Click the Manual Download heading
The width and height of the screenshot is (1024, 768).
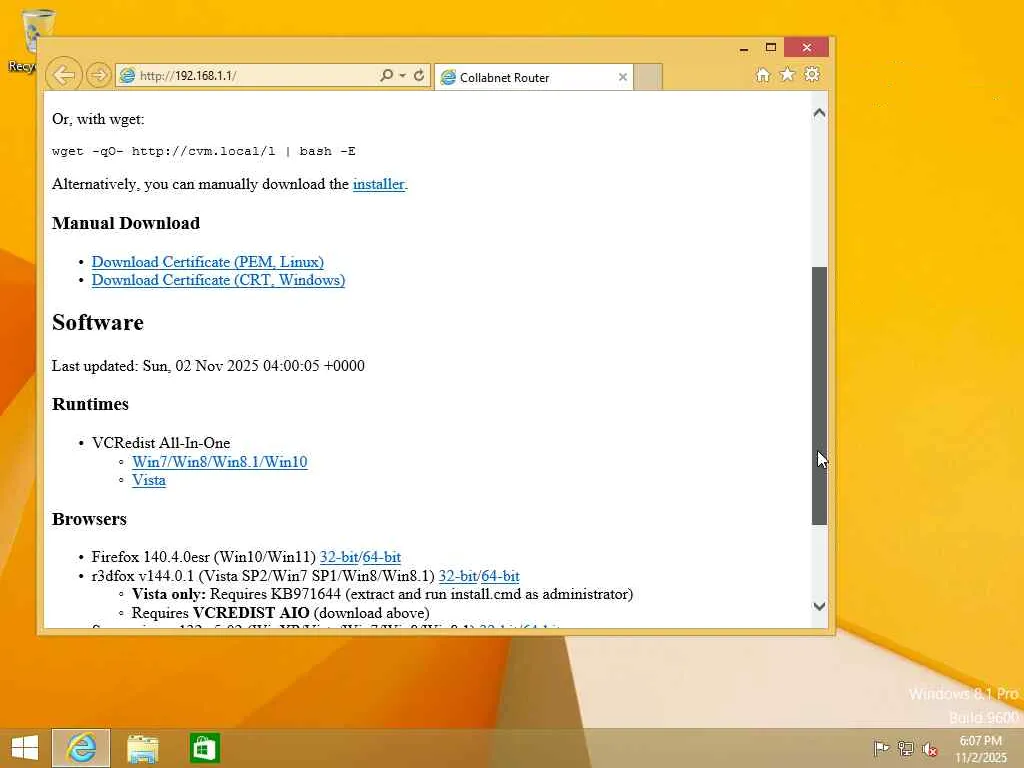tap(126, 223)
